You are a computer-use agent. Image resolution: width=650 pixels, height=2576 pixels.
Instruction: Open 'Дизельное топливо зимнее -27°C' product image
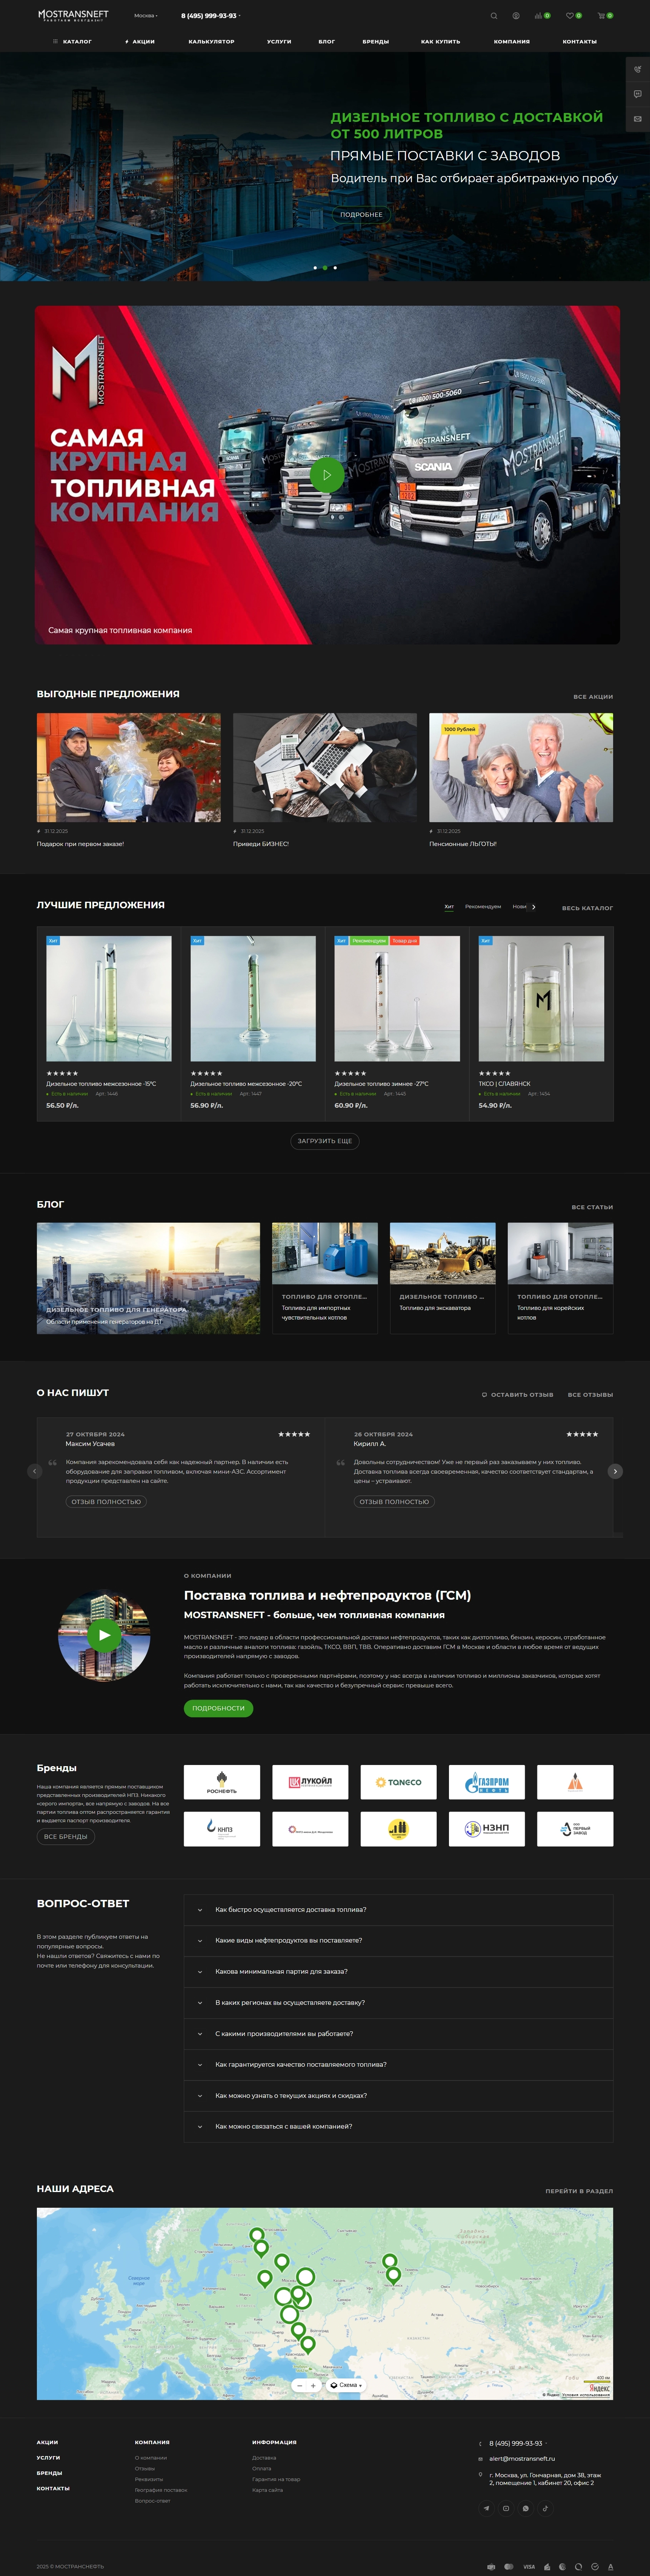pos(397,998)
